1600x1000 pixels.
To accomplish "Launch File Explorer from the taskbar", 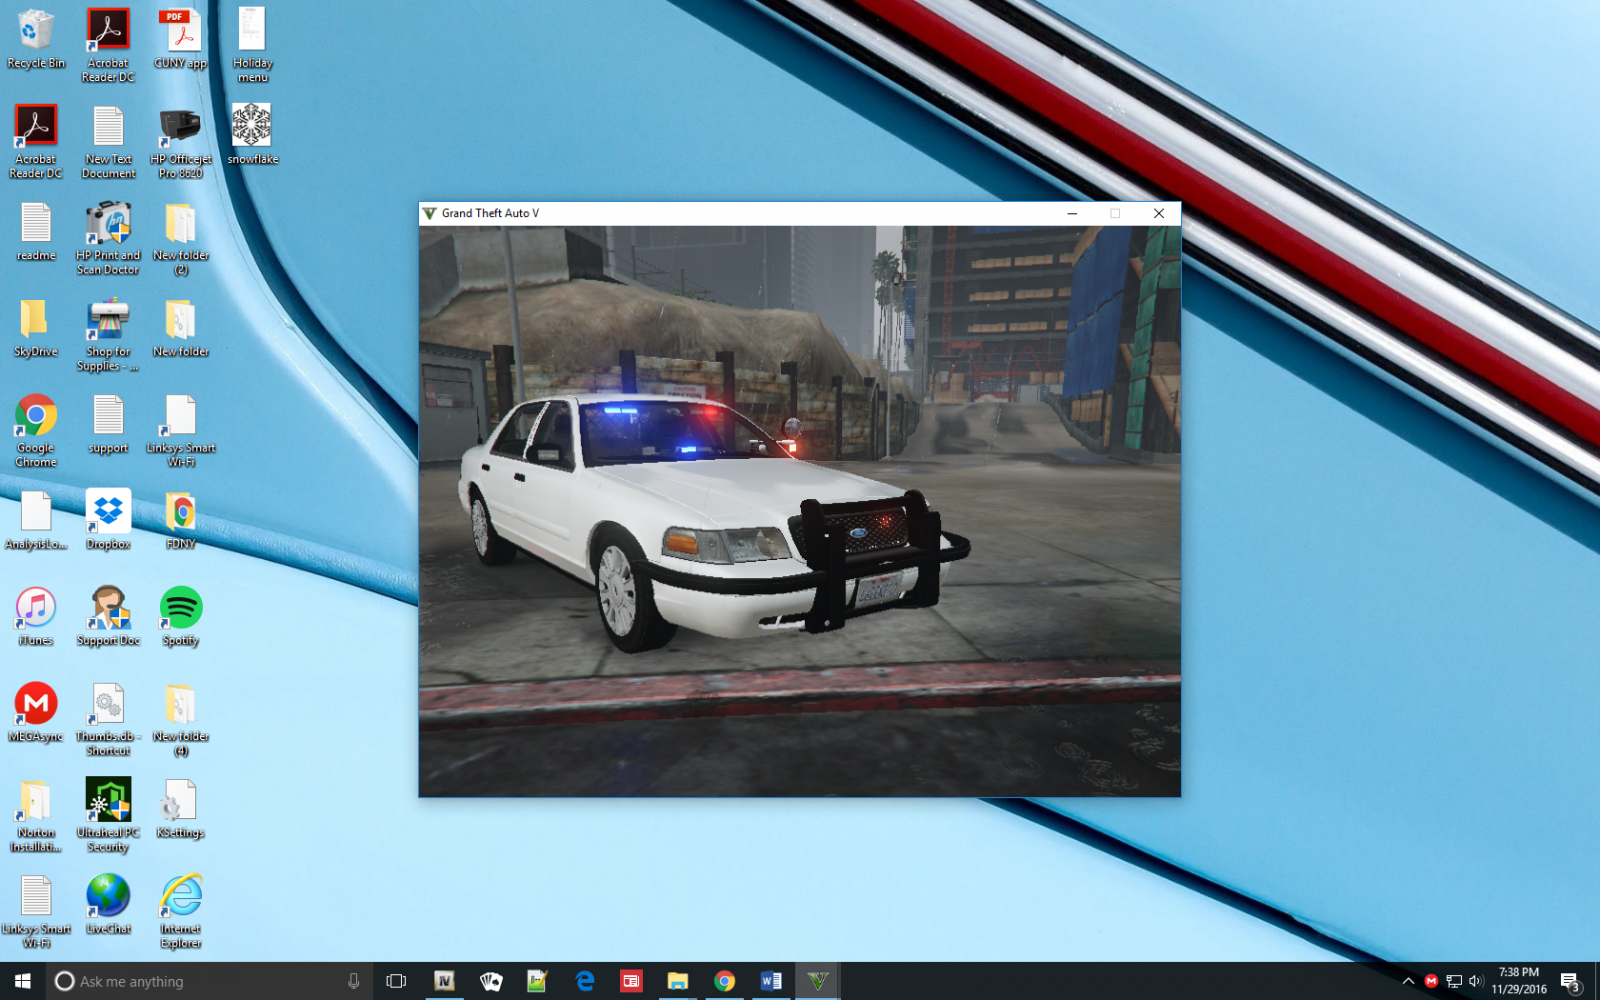I will point(678,981).
